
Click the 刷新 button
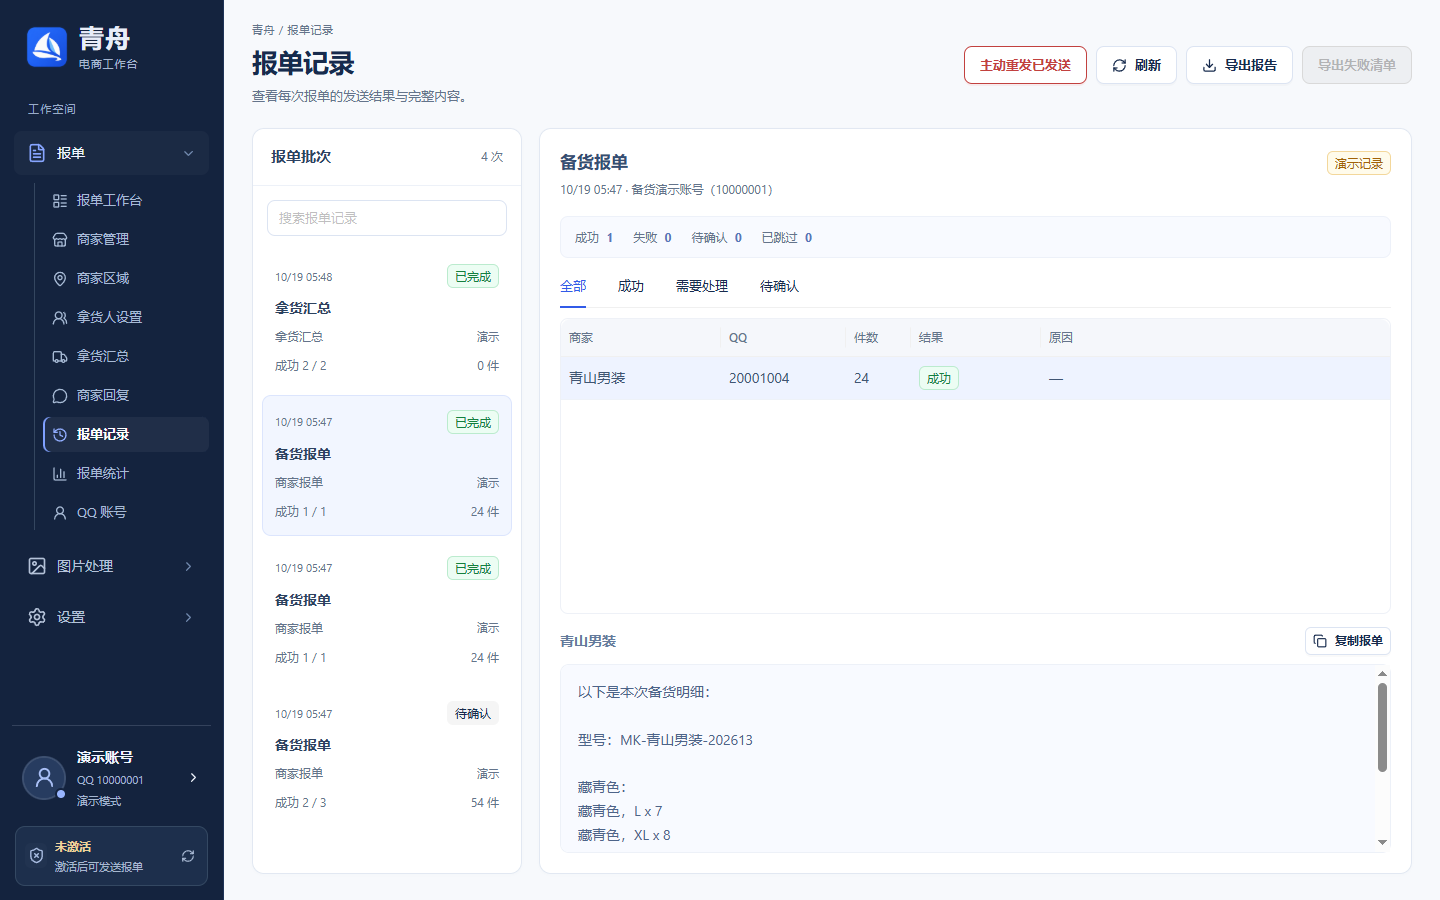pyautogui.click(x=1136, y=65)
